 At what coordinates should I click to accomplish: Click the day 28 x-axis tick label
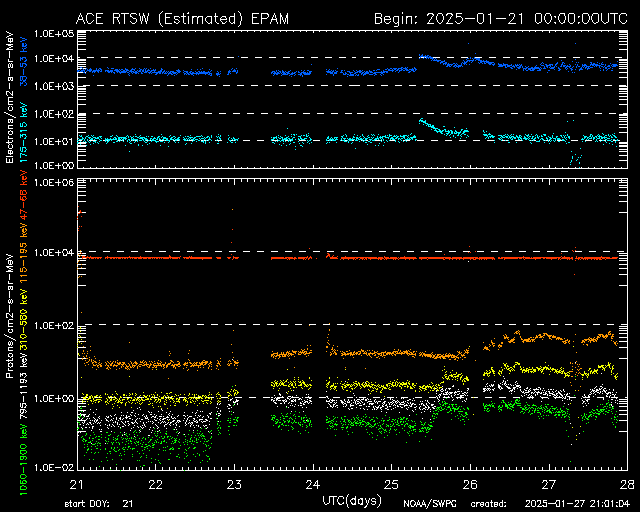click(x=627, y=485)
